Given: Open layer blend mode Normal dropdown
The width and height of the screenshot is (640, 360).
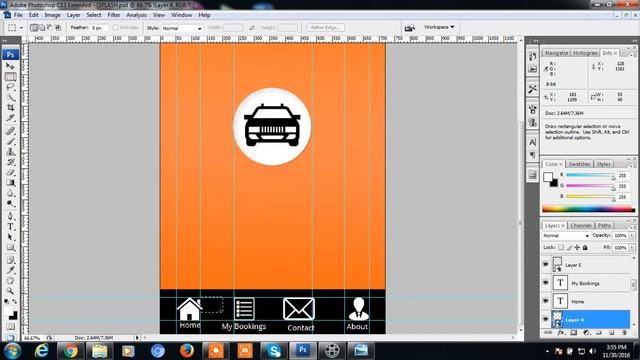Looking at the screenshot, I should pyautogui.click(x=566, y=236).
